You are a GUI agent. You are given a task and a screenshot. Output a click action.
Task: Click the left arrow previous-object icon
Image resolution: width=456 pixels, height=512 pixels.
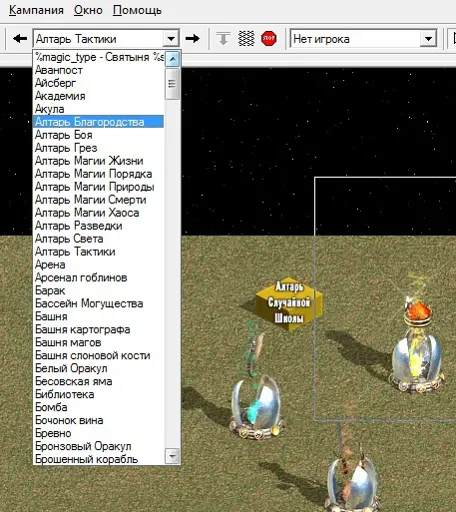[x=20, y=39]
